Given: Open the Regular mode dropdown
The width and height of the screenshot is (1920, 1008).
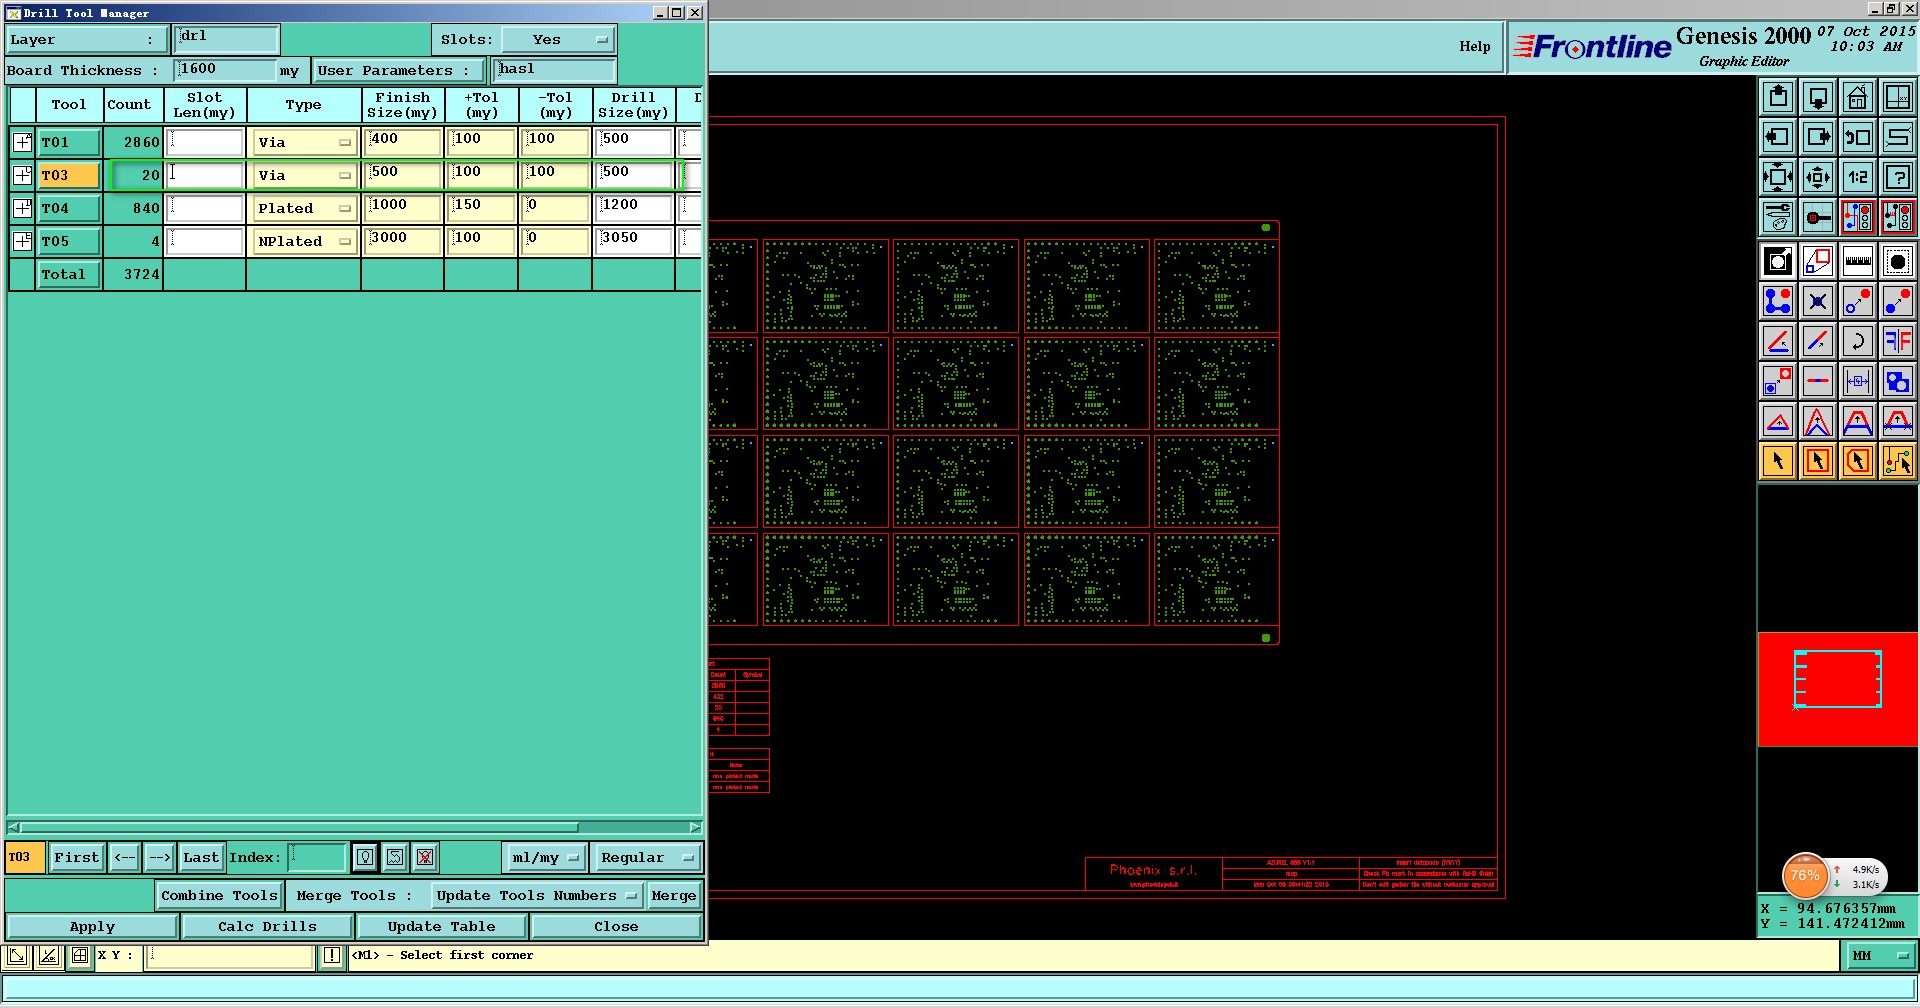Looking at the screenshot, I should [x=647, y=857].
